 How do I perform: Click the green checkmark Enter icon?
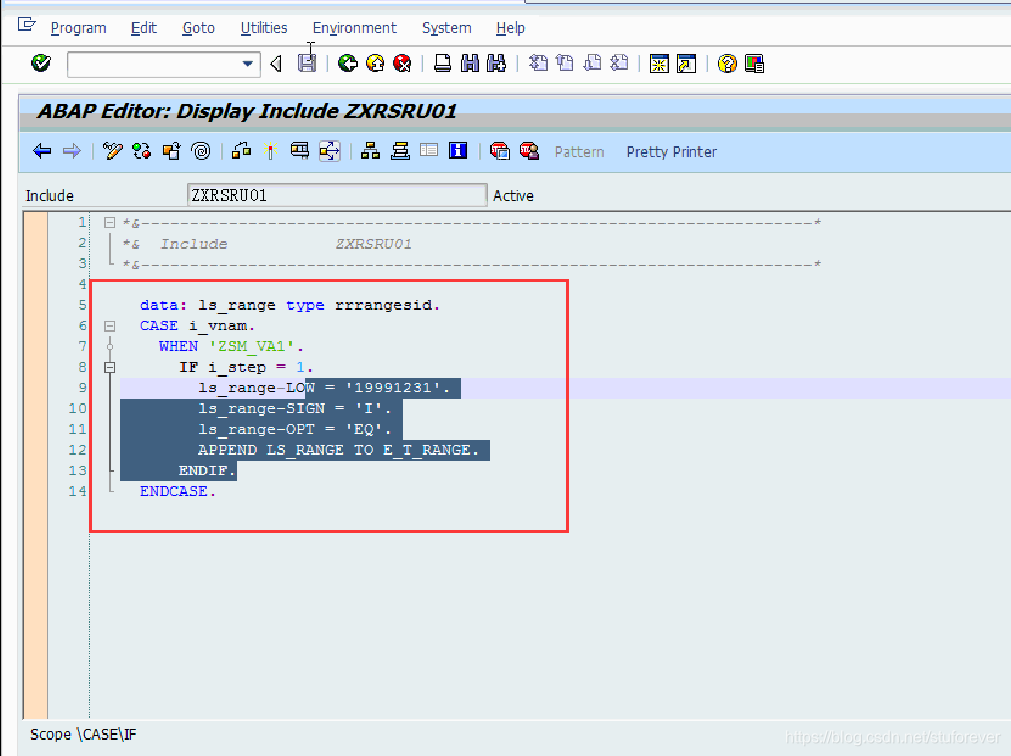[41, 63]
